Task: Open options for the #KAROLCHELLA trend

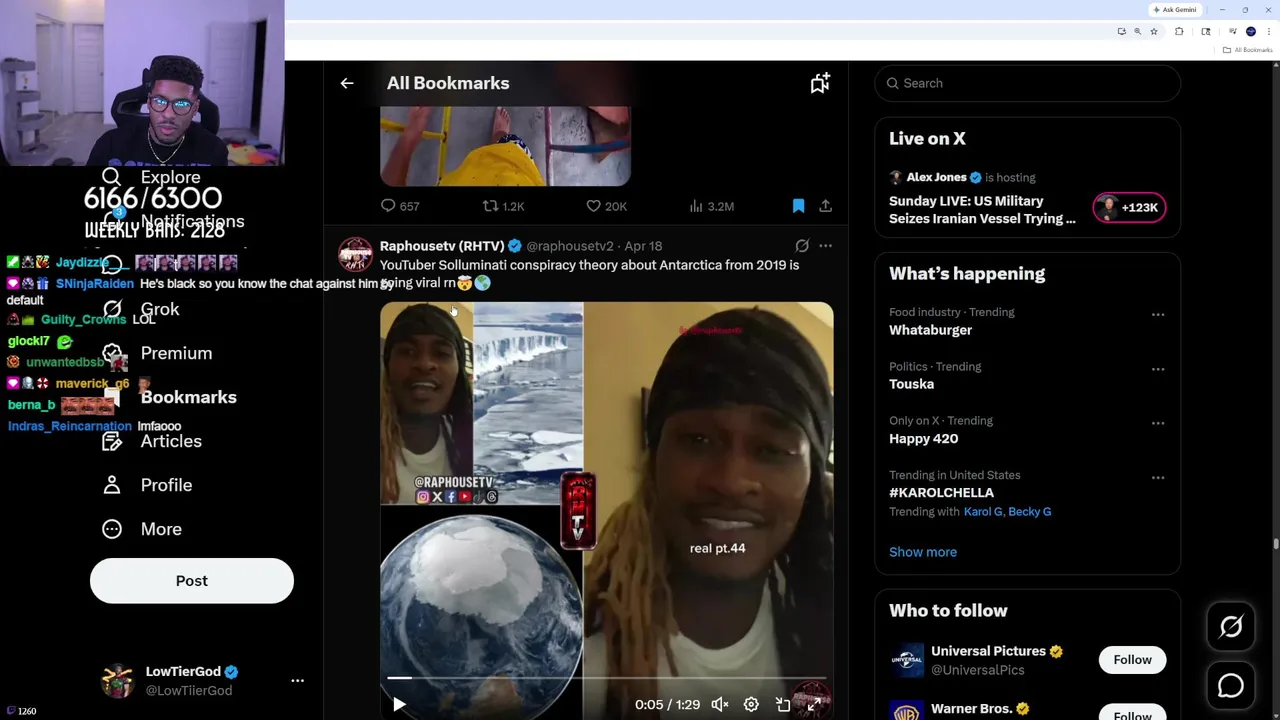Action: (1158, 477)
